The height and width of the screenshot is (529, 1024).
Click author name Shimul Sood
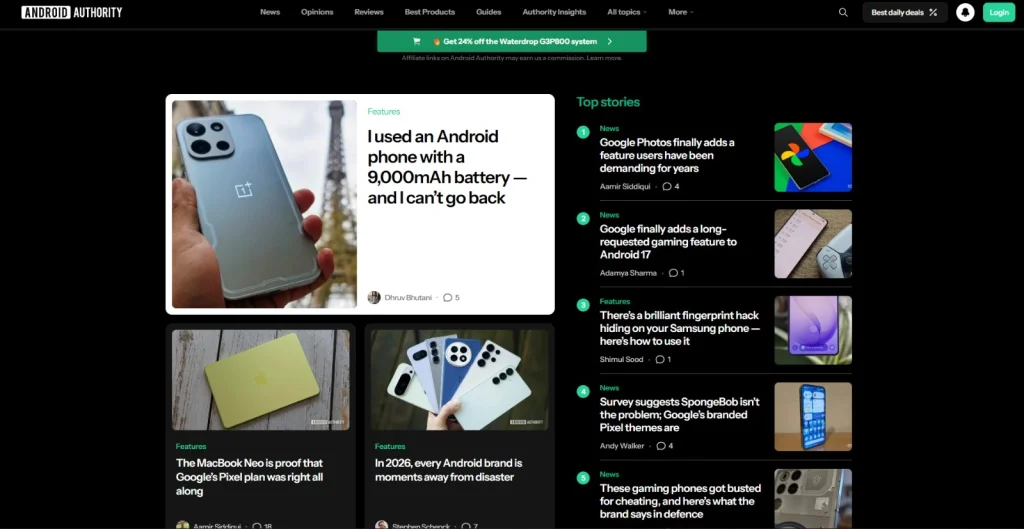pyautogui.click(x=621, y=360)
